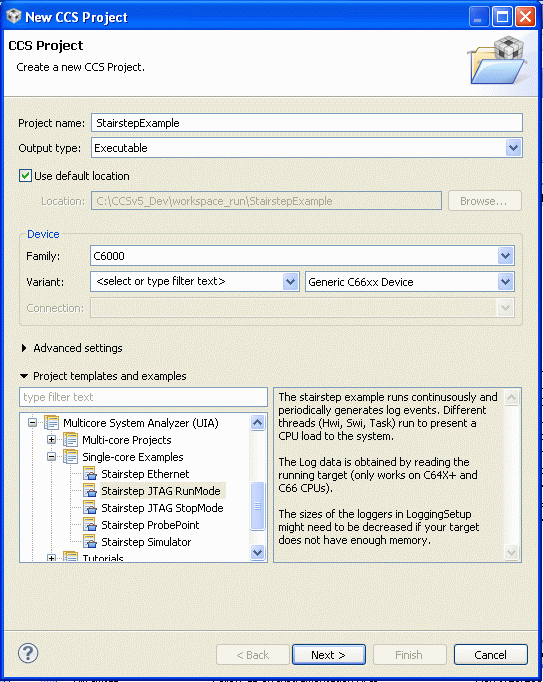Open the Variant filter dropdown arrow
Viewport: 543px width, 682px height.
(290, 282)
